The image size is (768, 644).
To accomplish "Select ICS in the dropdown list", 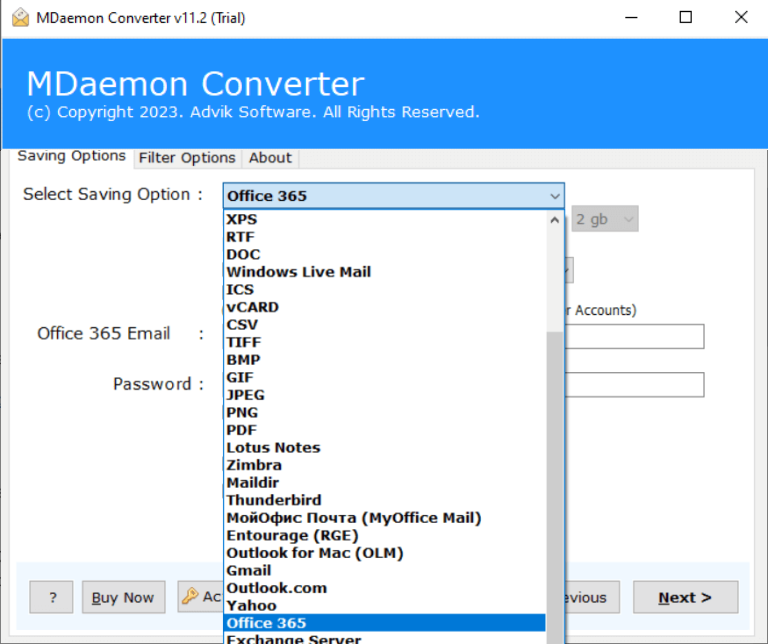I will click(x=385, y=290).
